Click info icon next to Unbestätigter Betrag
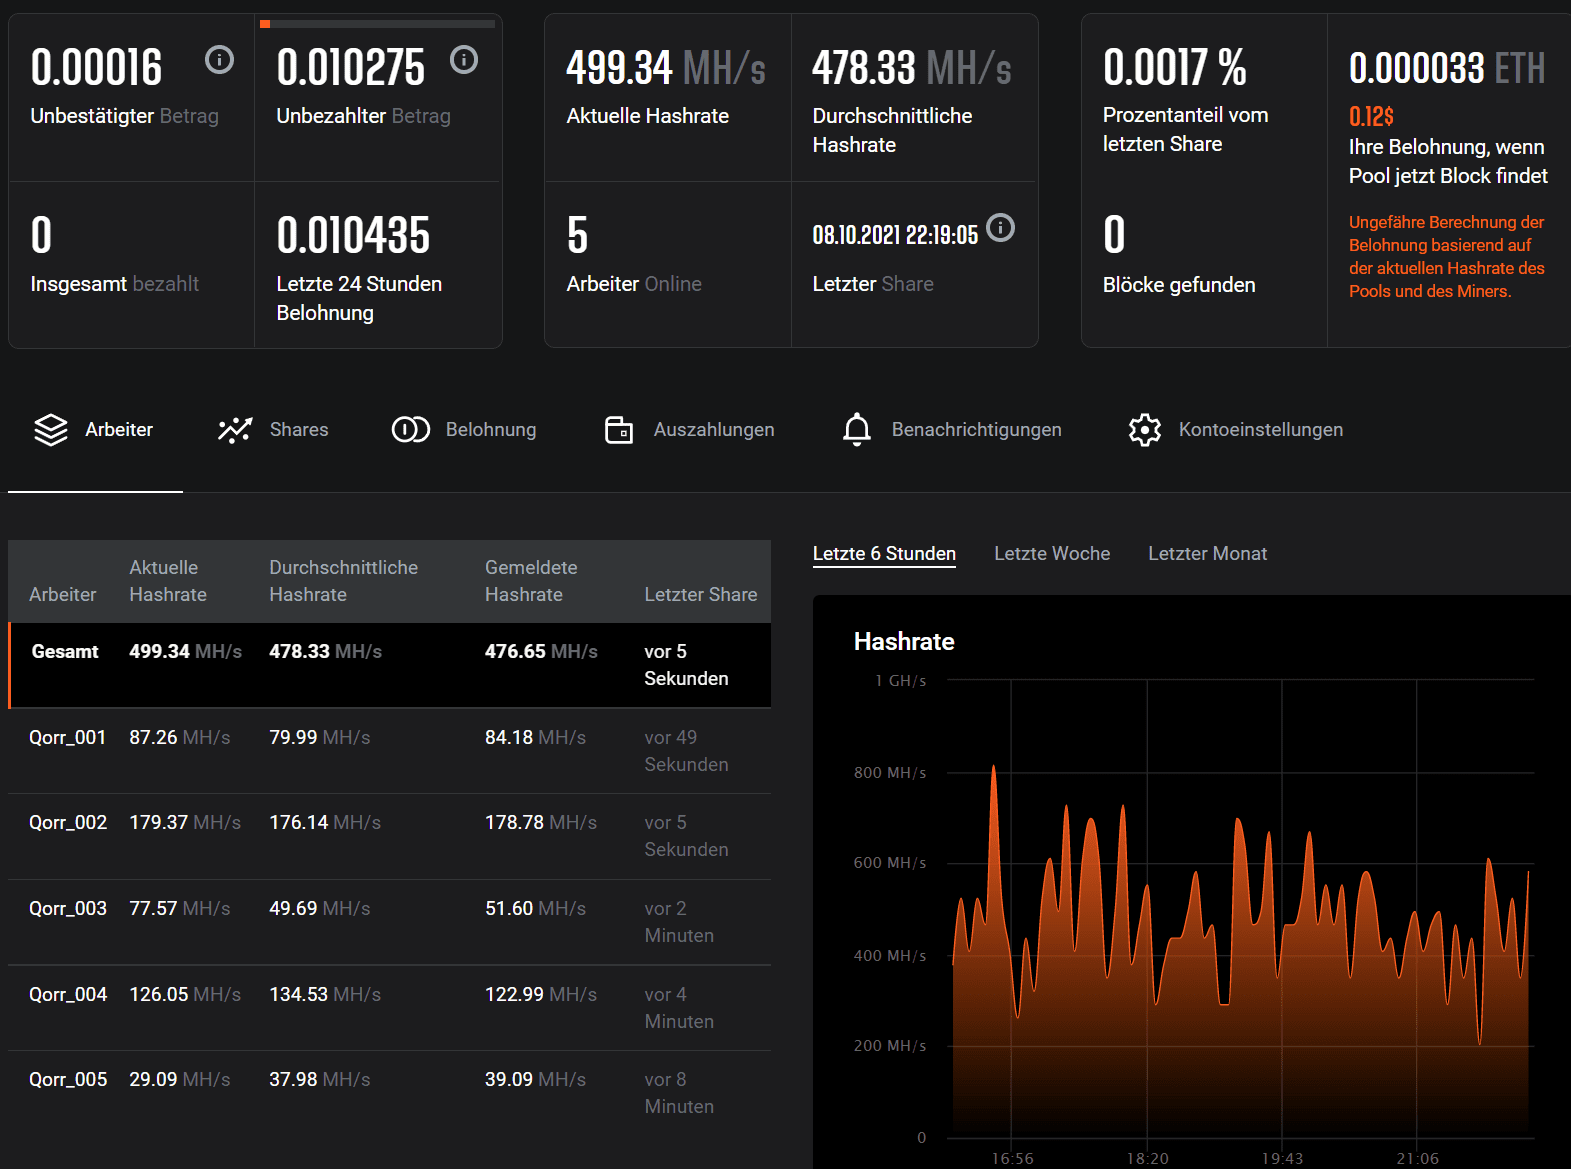 [220, 60]
